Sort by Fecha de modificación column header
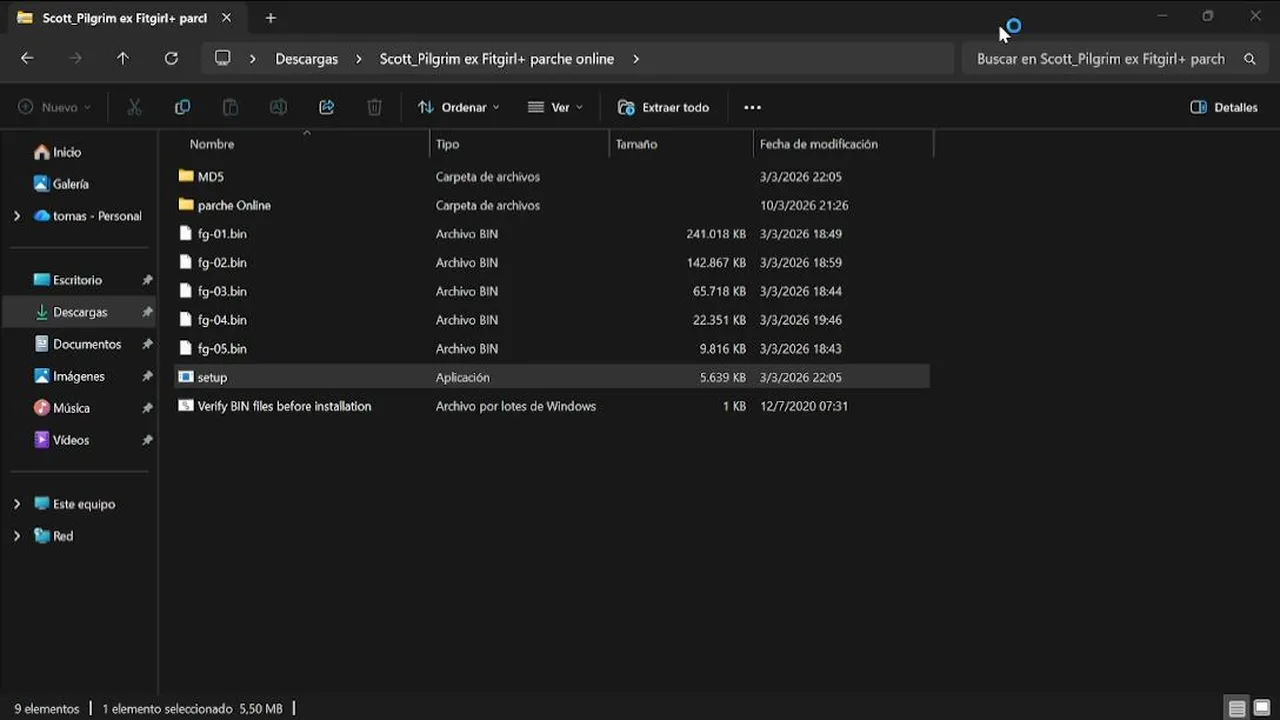This screenshot has height=720, width=1280. 818,144
